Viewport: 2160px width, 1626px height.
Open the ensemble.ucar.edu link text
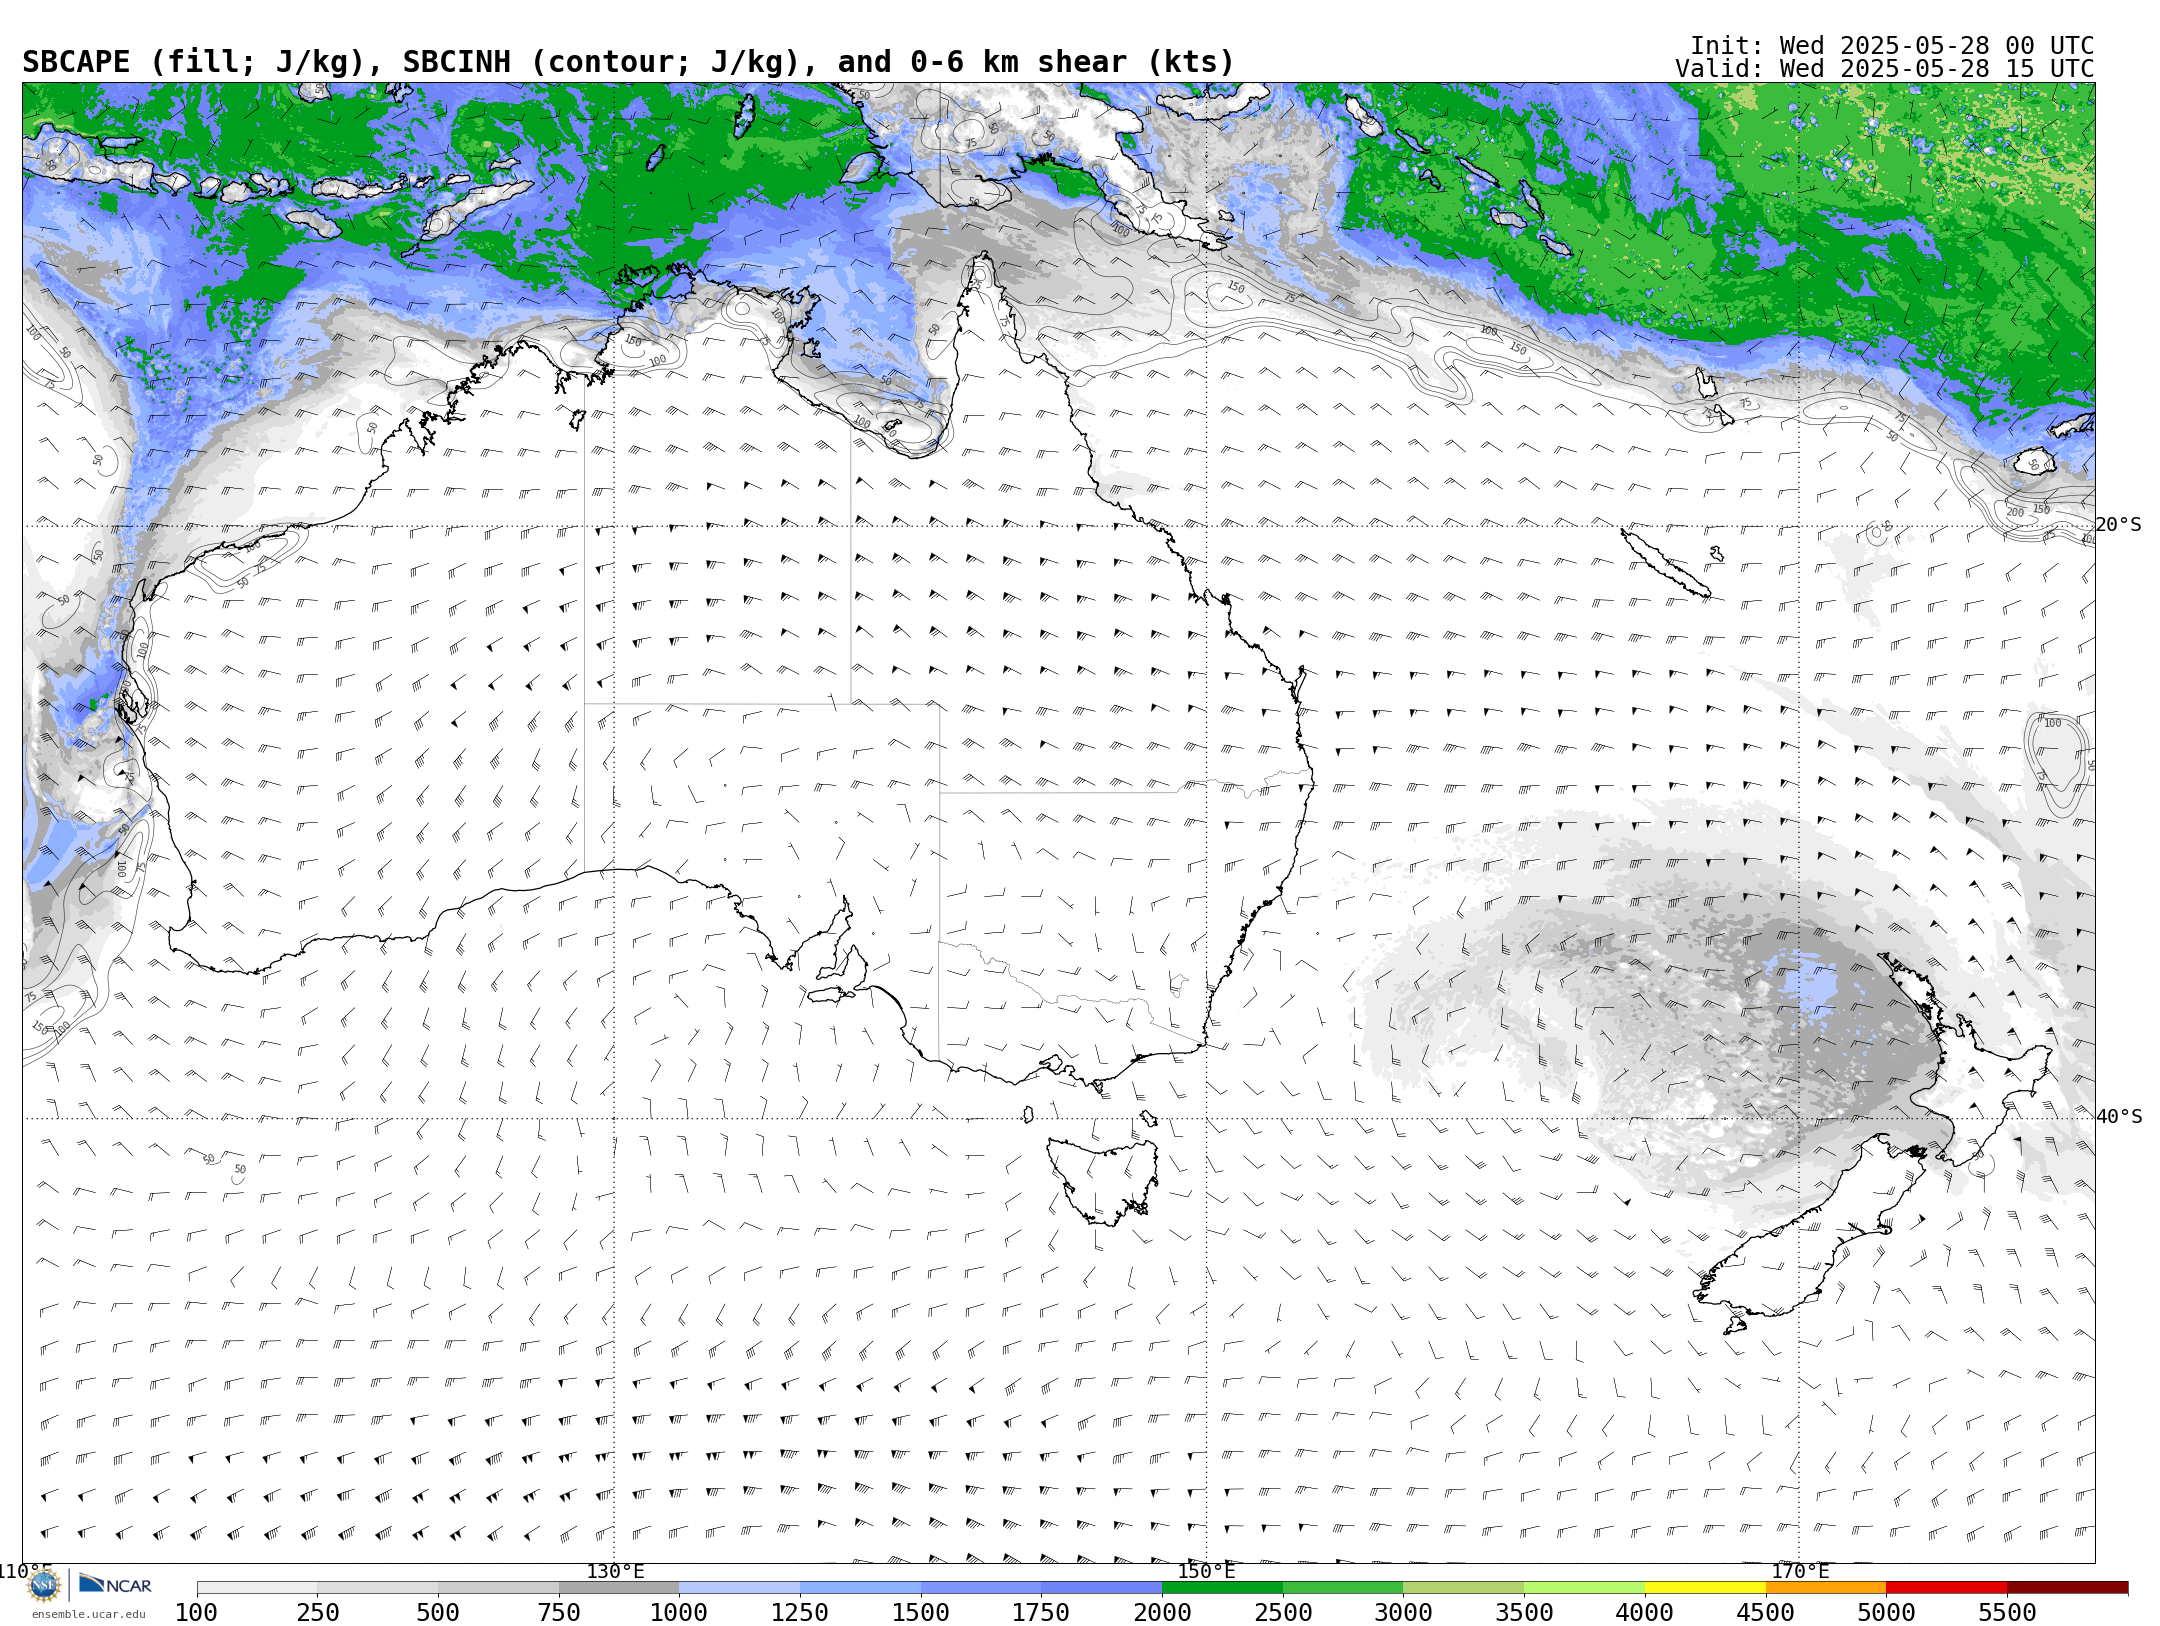pyautogui.click(x=88, y=1613)
